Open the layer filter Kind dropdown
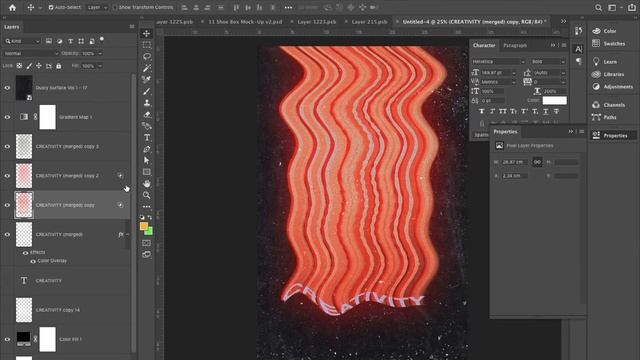The width and height of the screenshot is (640, 360). click(x=22, y=41)
